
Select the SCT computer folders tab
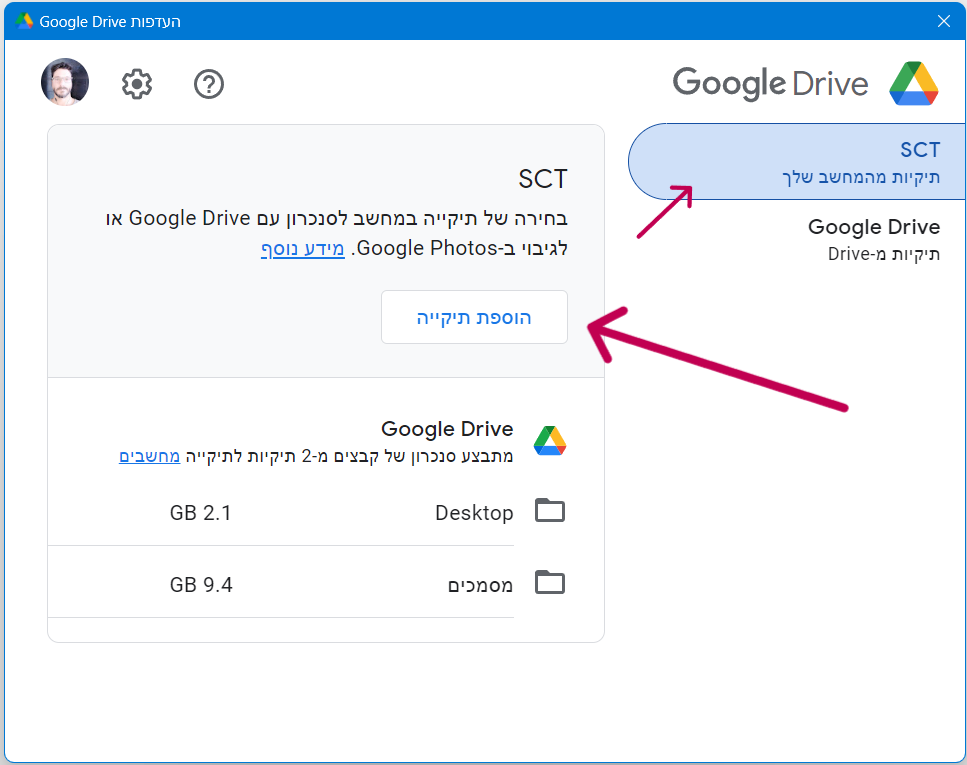(797, 162)
